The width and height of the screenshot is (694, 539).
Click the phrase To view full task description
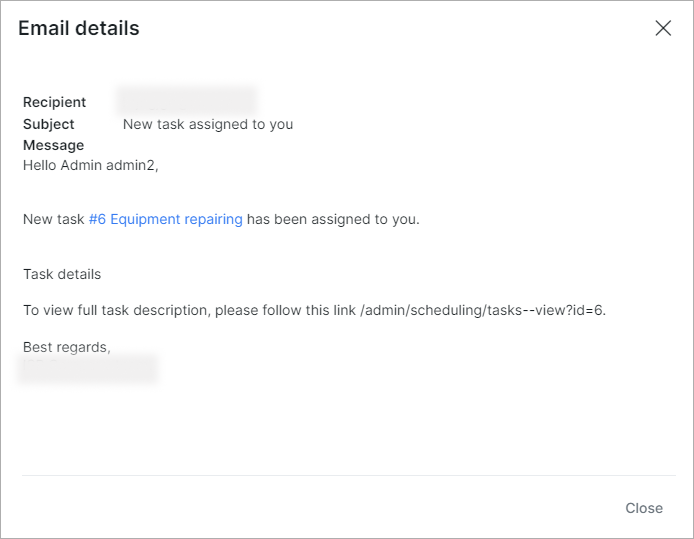(x=116, y=310)
